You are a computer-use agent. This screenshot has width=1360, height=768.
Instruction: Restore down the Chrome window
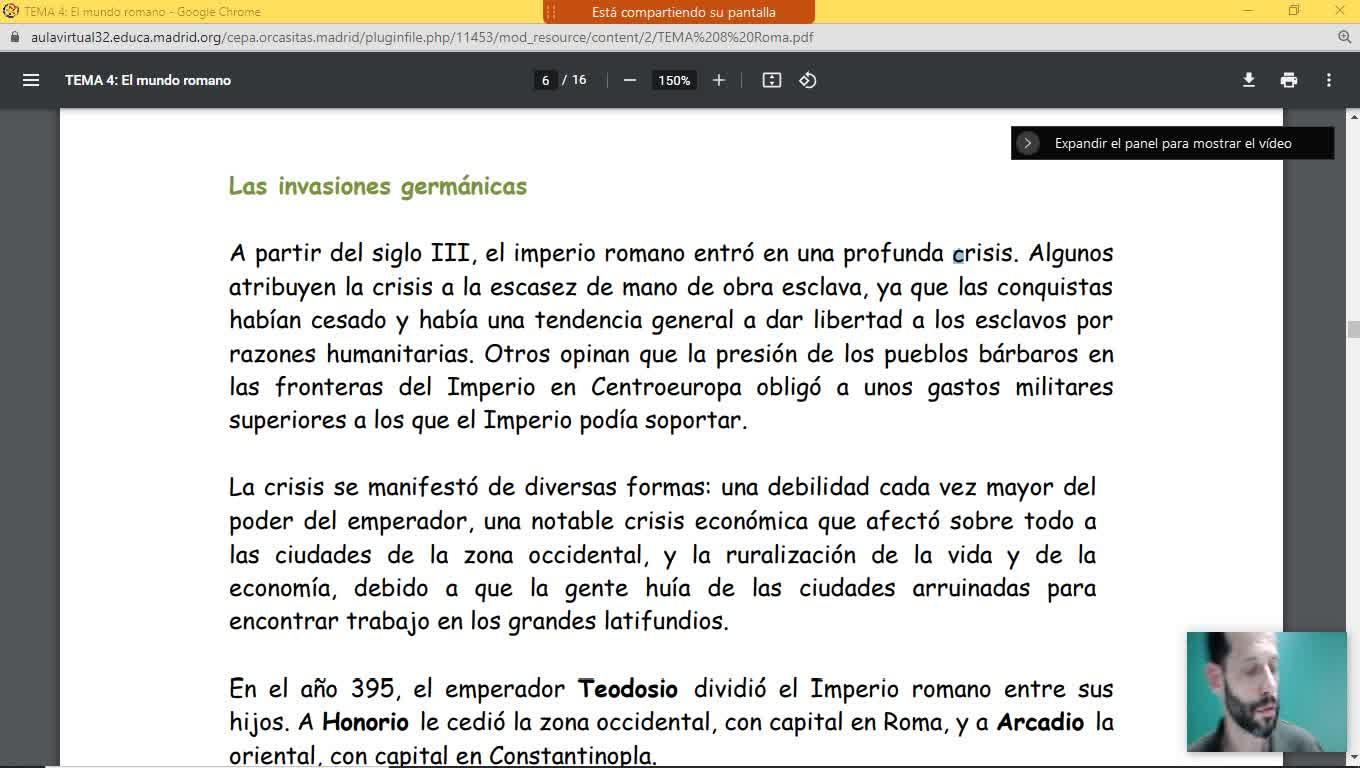[x=1294, y=11]
